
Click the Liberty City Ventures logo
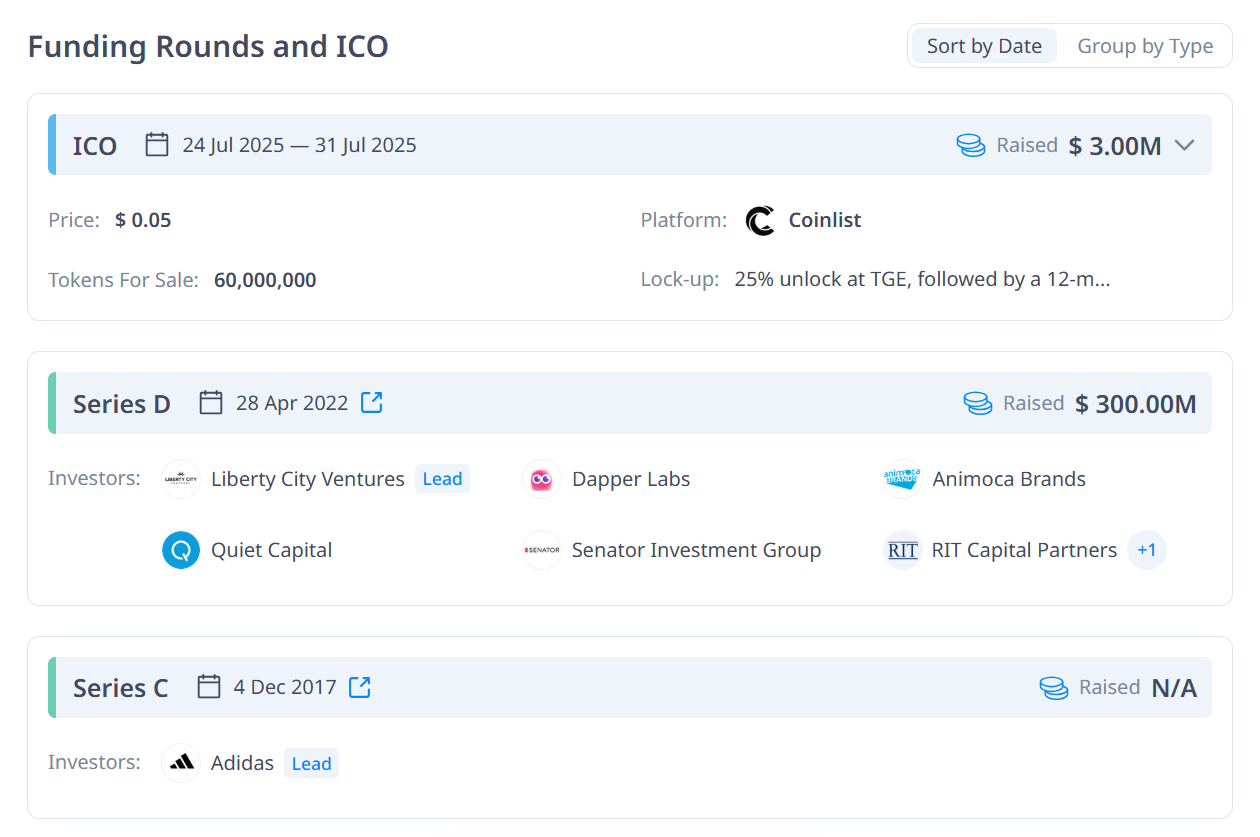[x=181, y=479]
